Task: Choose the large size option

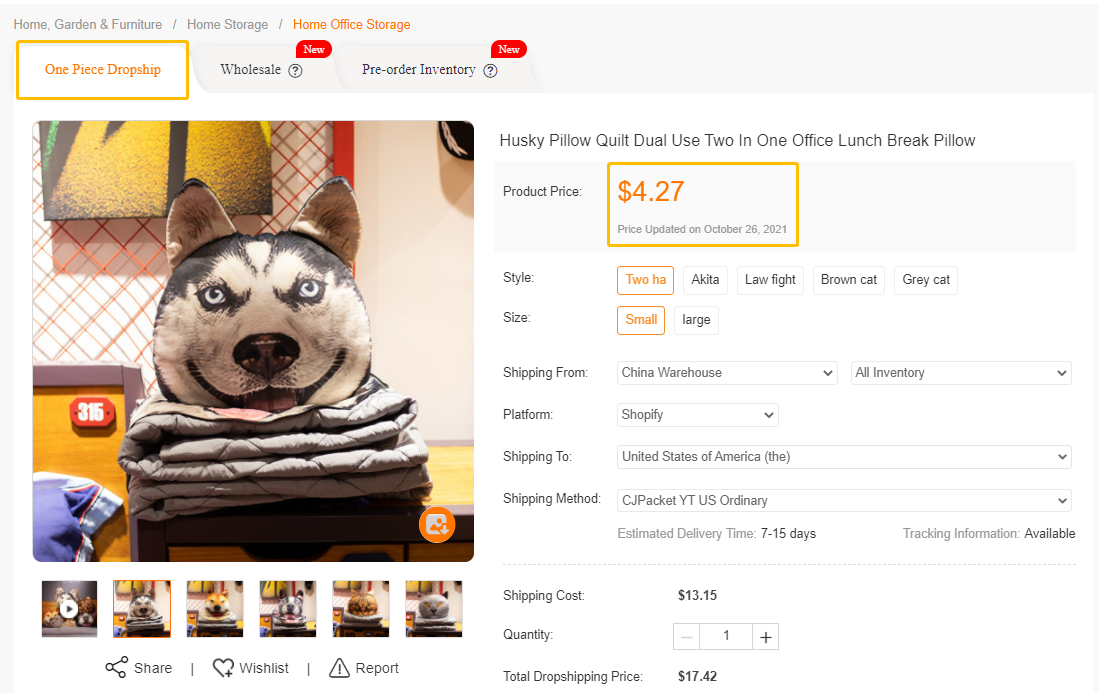Action: click(x=696, y=320)
